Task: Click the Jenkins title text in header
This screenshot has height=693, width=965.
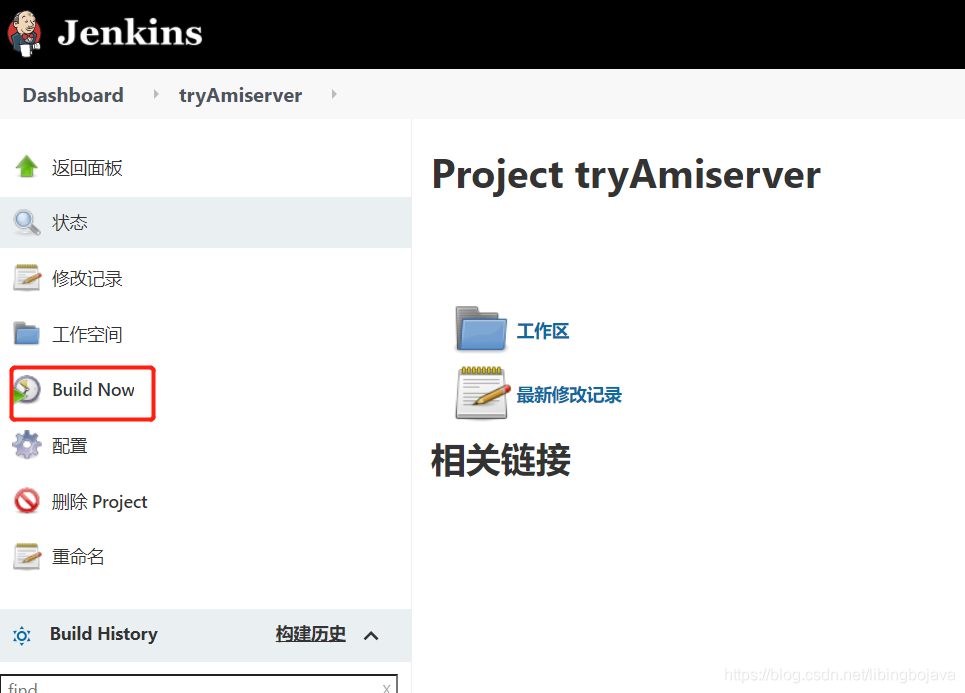Action: [x=130, y=33]
